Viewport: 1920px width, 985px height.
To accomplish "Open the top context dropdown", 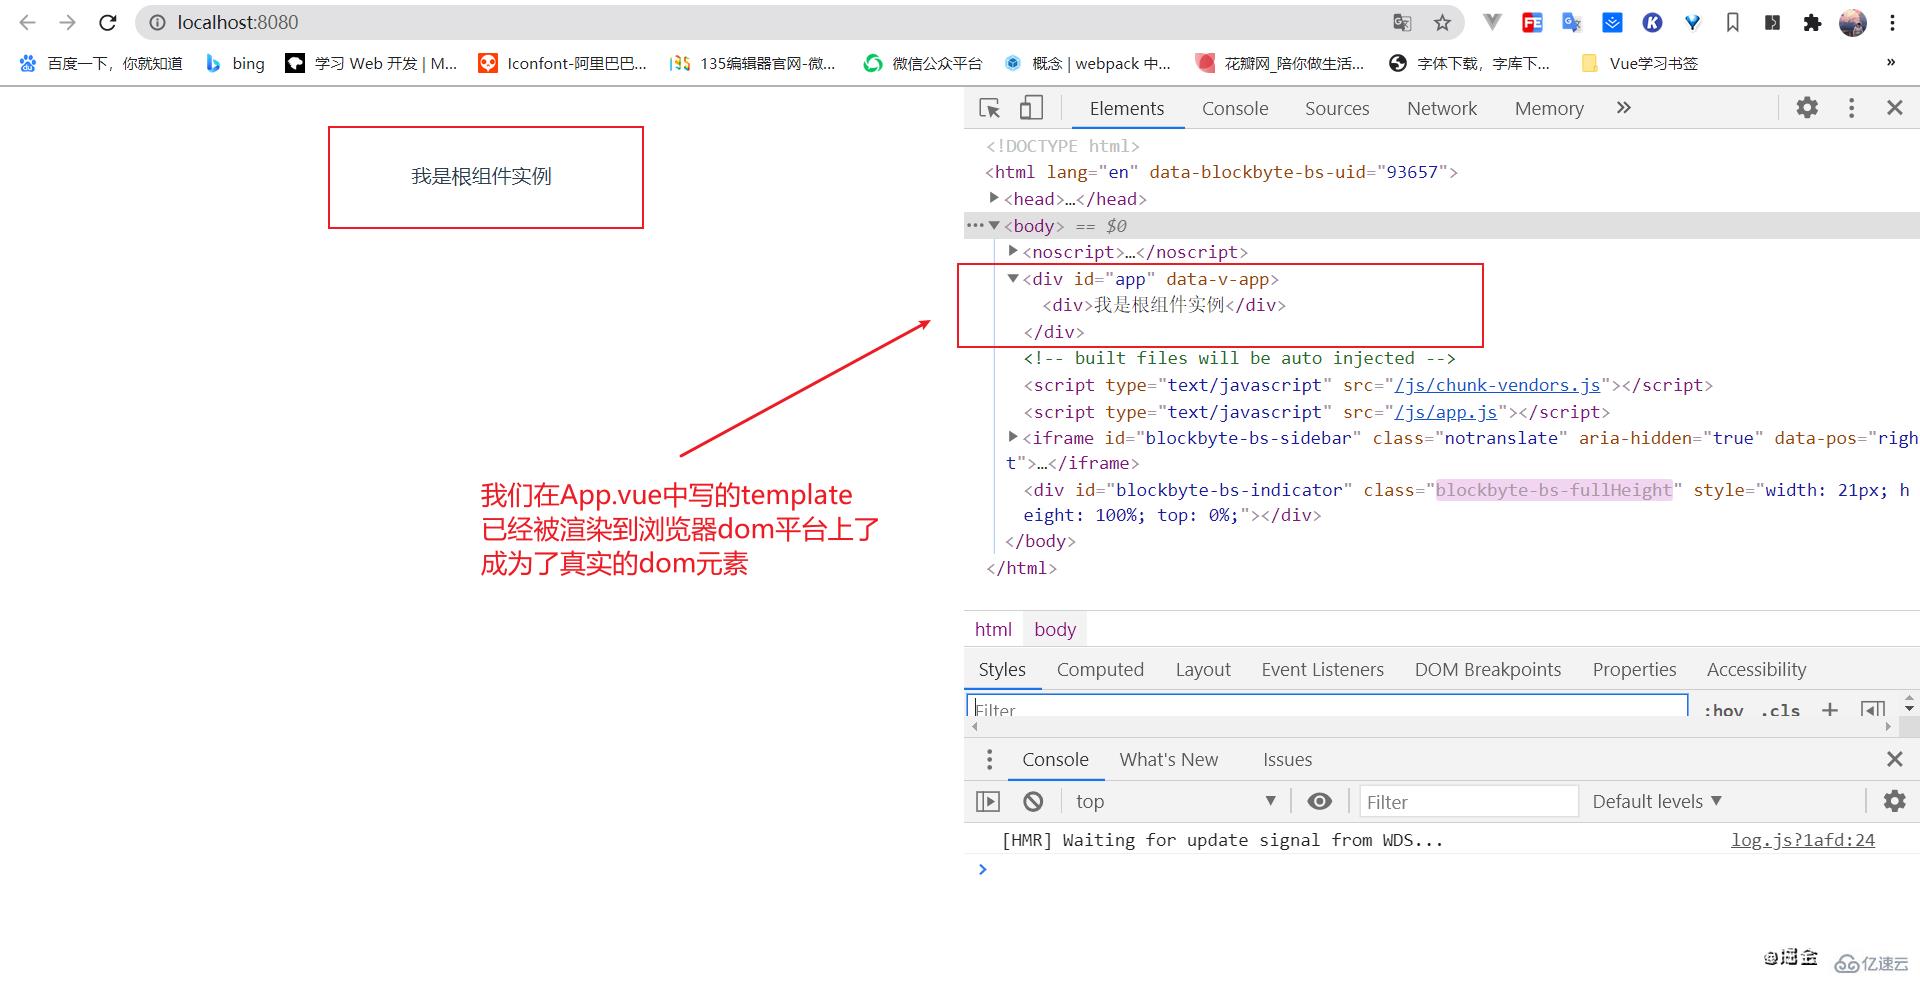I will pos(1175,801).
